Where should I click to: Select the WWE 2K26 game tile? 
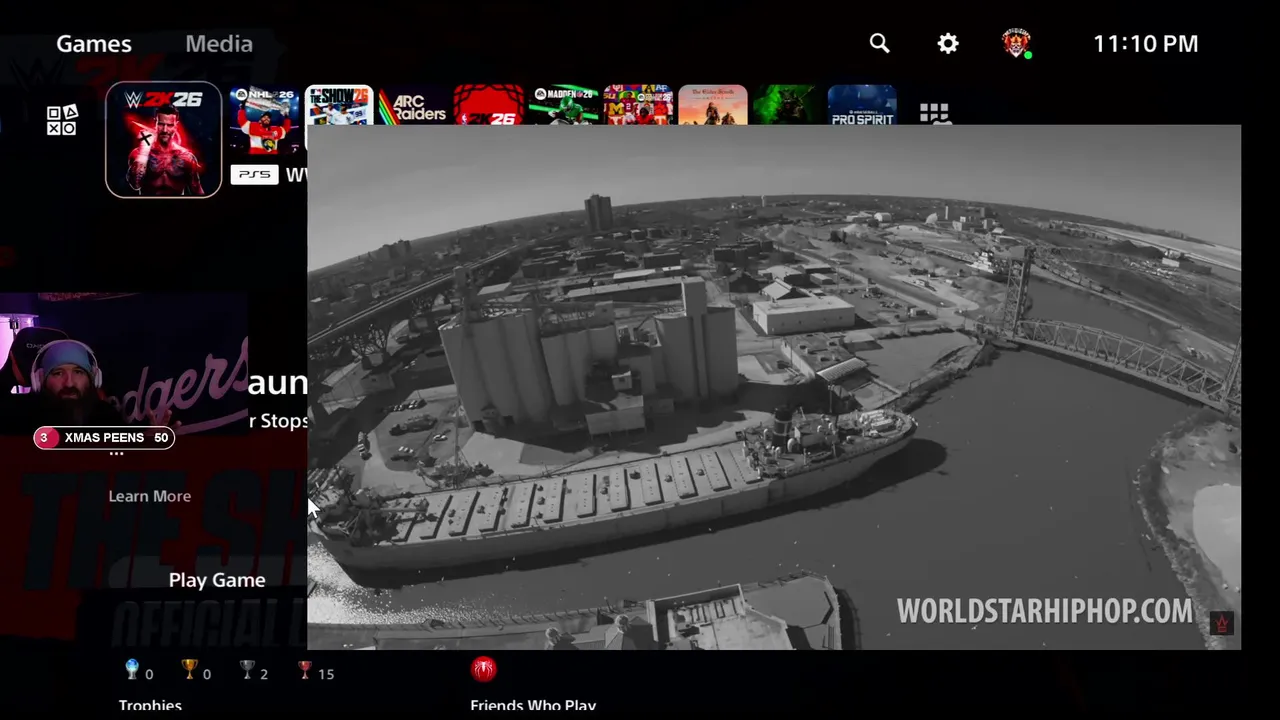tap(163, 139)
